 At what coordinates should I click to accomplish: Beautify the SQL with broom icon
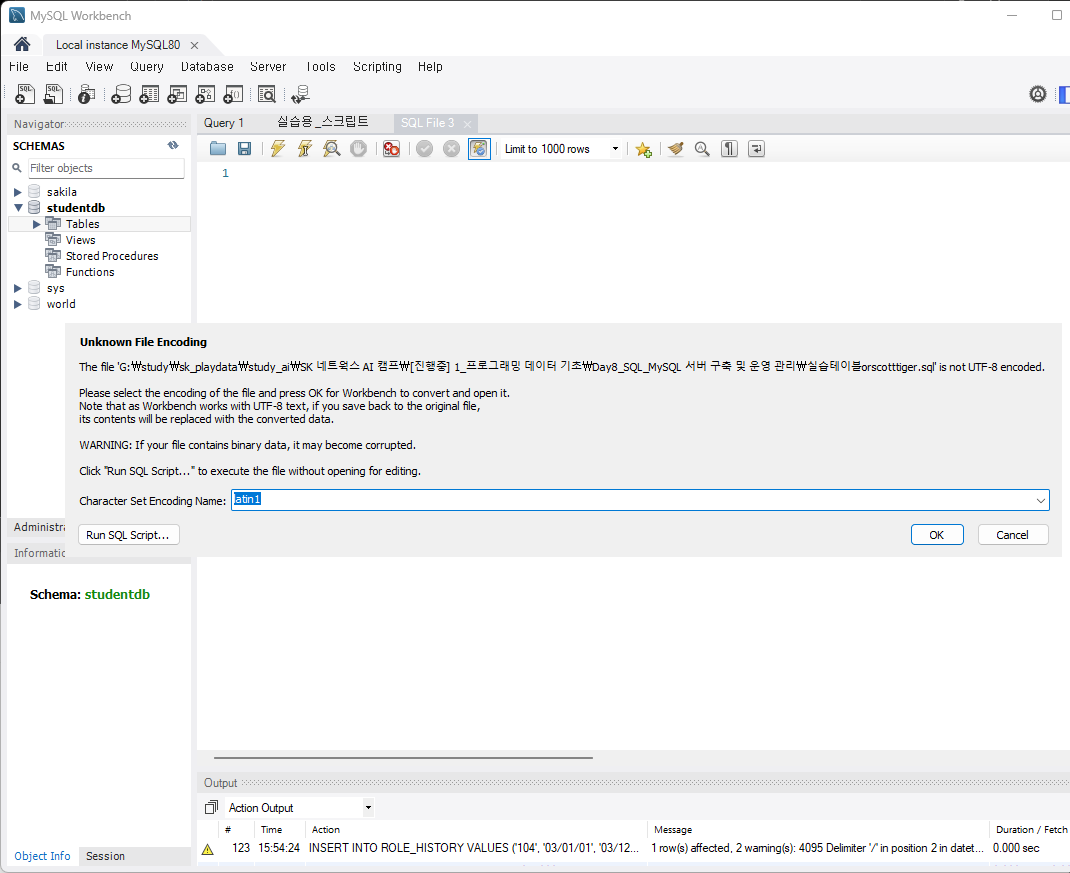[676, 149]
